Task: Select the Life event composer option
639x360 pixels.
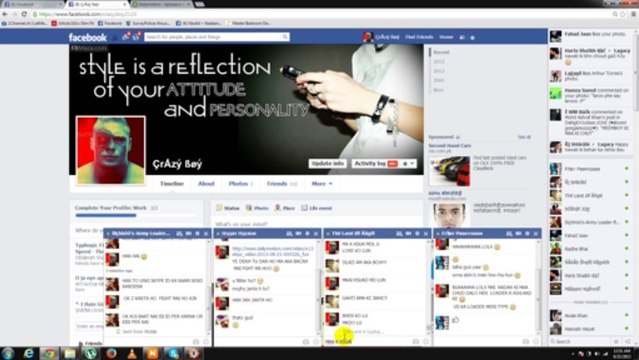Action: [317, 208]
